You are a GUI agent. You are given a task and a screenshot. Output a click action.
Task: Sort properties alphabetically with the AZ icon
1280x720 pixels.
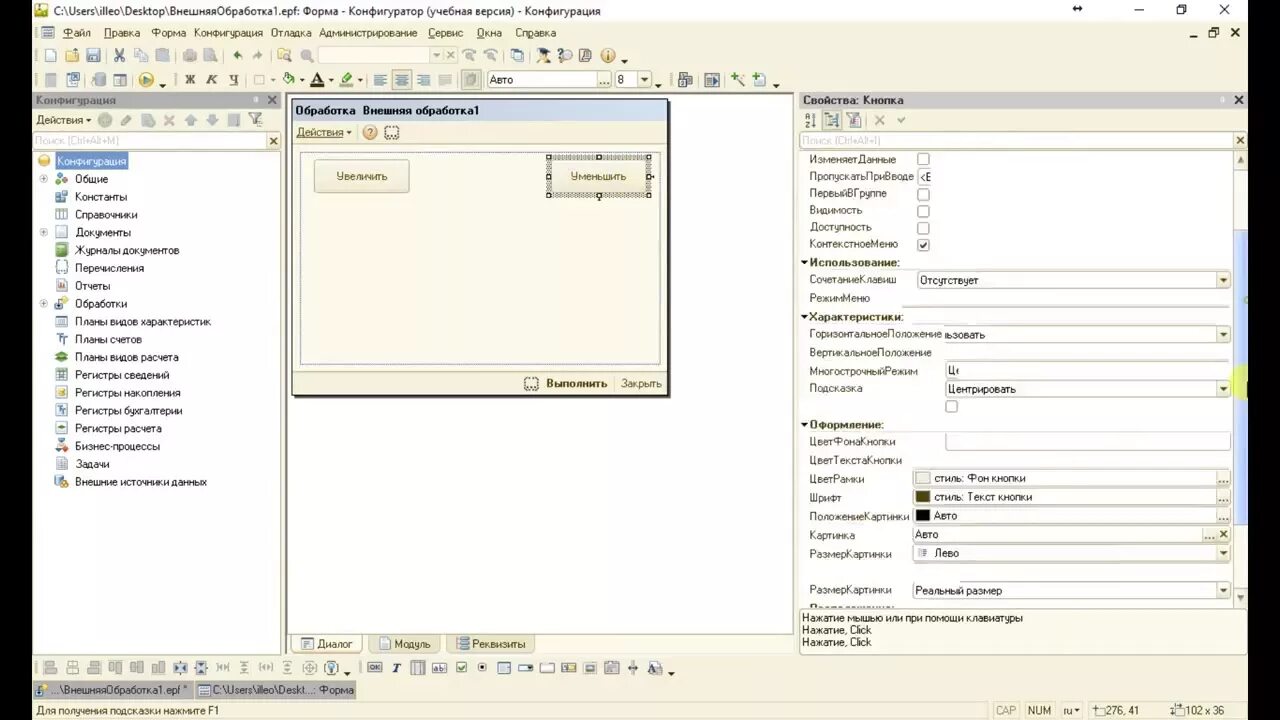(811, 120)
